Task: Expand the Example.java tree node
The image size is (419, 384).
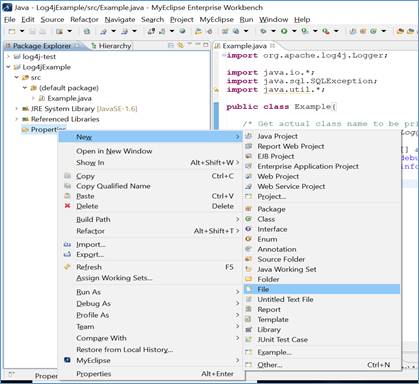Action: [33, 98]
